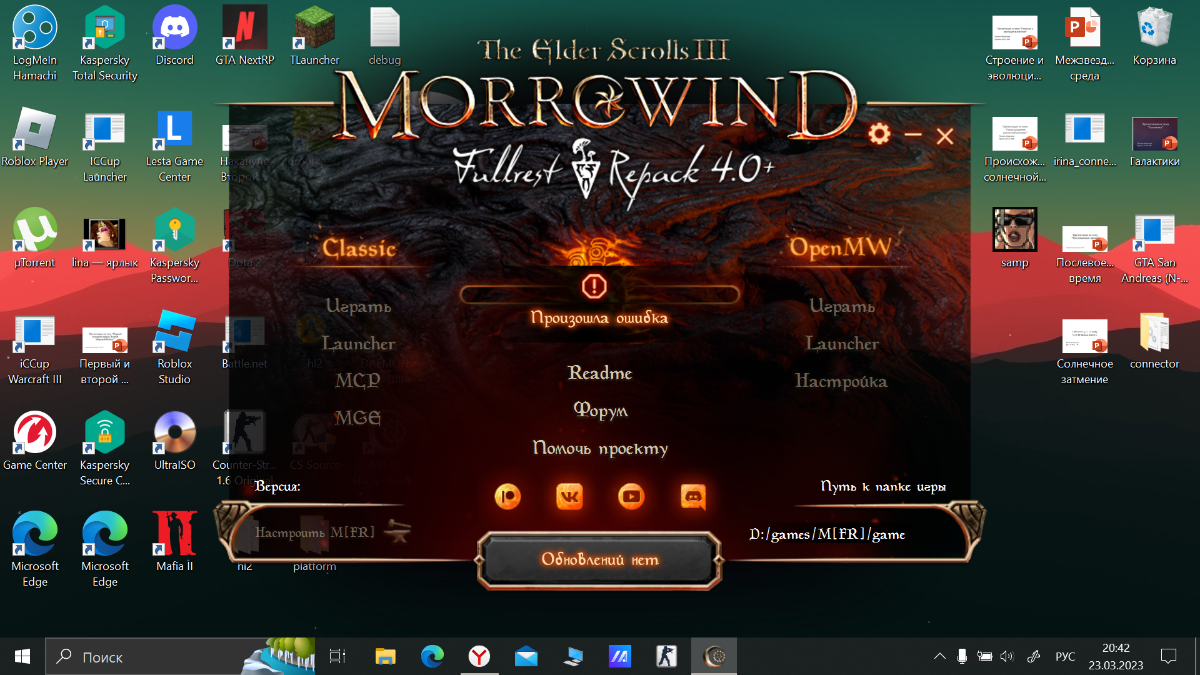The width and height of the screenshot is (1200, 675).
Task: Select Lesta Game Center desktop icon
Action: point(175,145)
